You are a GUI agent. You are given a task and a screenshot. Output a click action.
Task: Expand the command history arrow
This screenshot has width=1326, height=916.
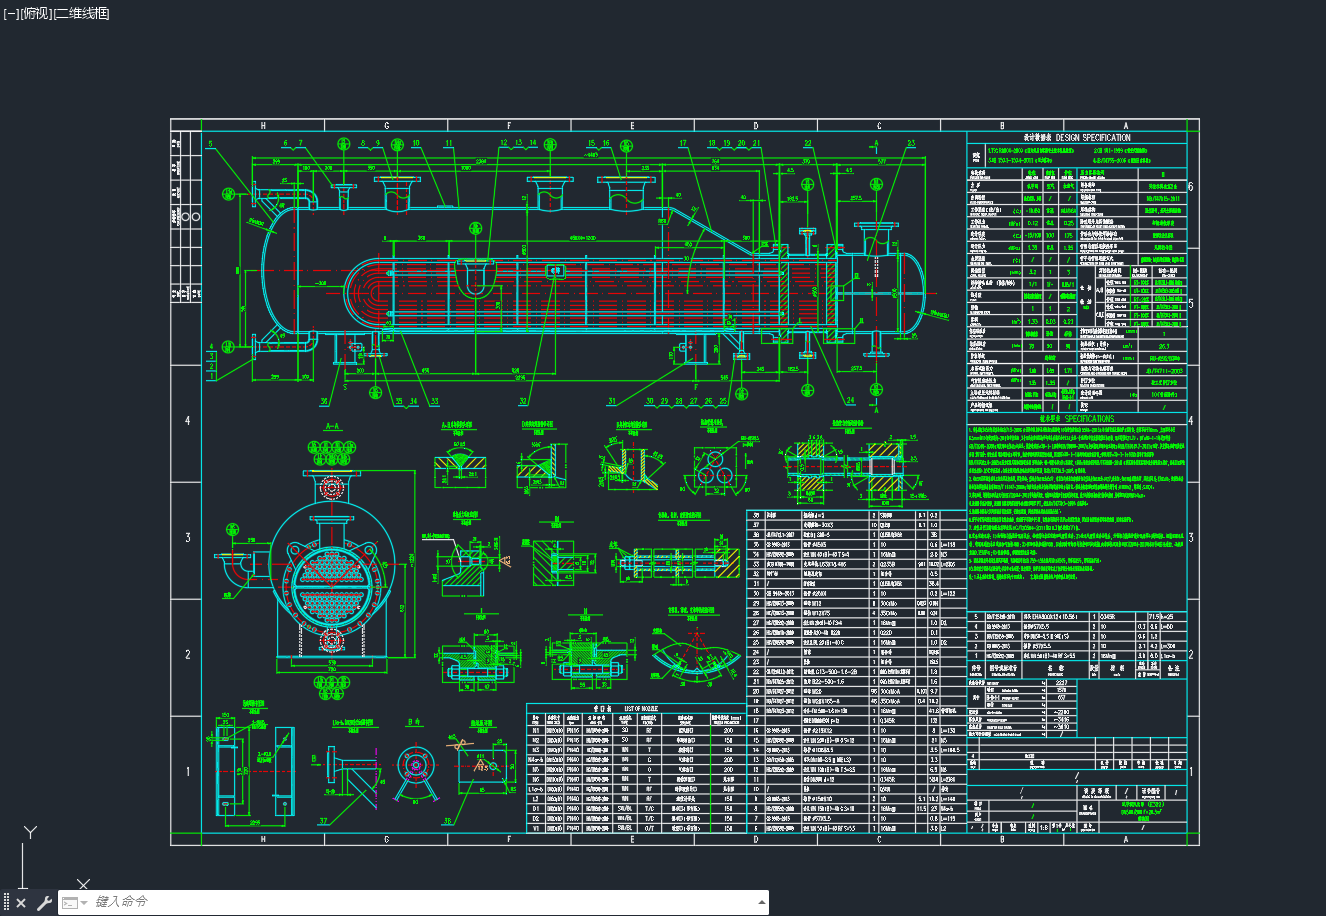[761, 902]
